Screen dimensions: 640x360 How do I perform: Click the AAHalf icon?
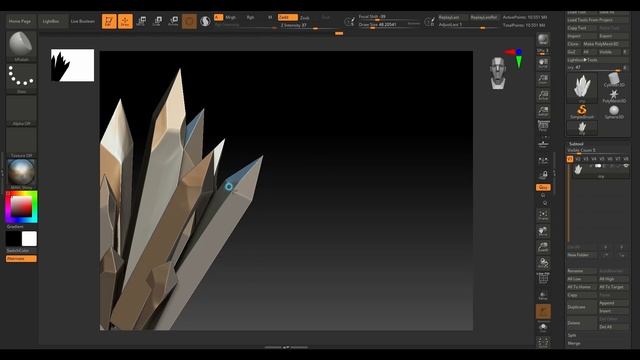point(543,111)
